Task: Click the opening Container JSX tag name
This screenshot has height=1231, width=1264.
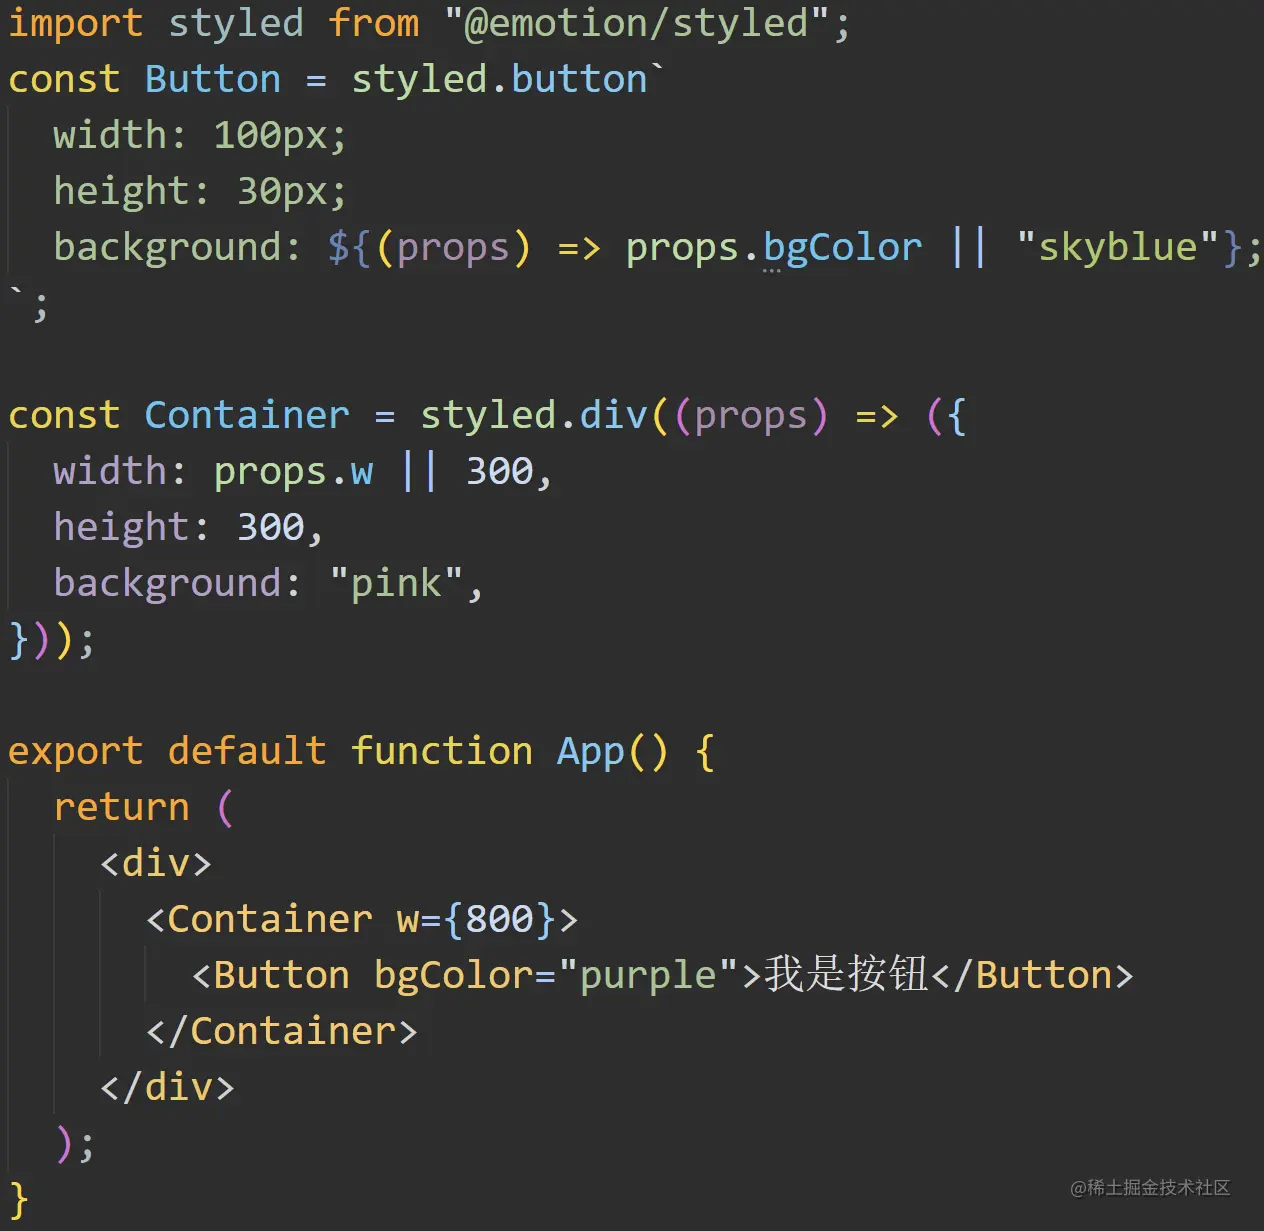Action: [270, 919]
